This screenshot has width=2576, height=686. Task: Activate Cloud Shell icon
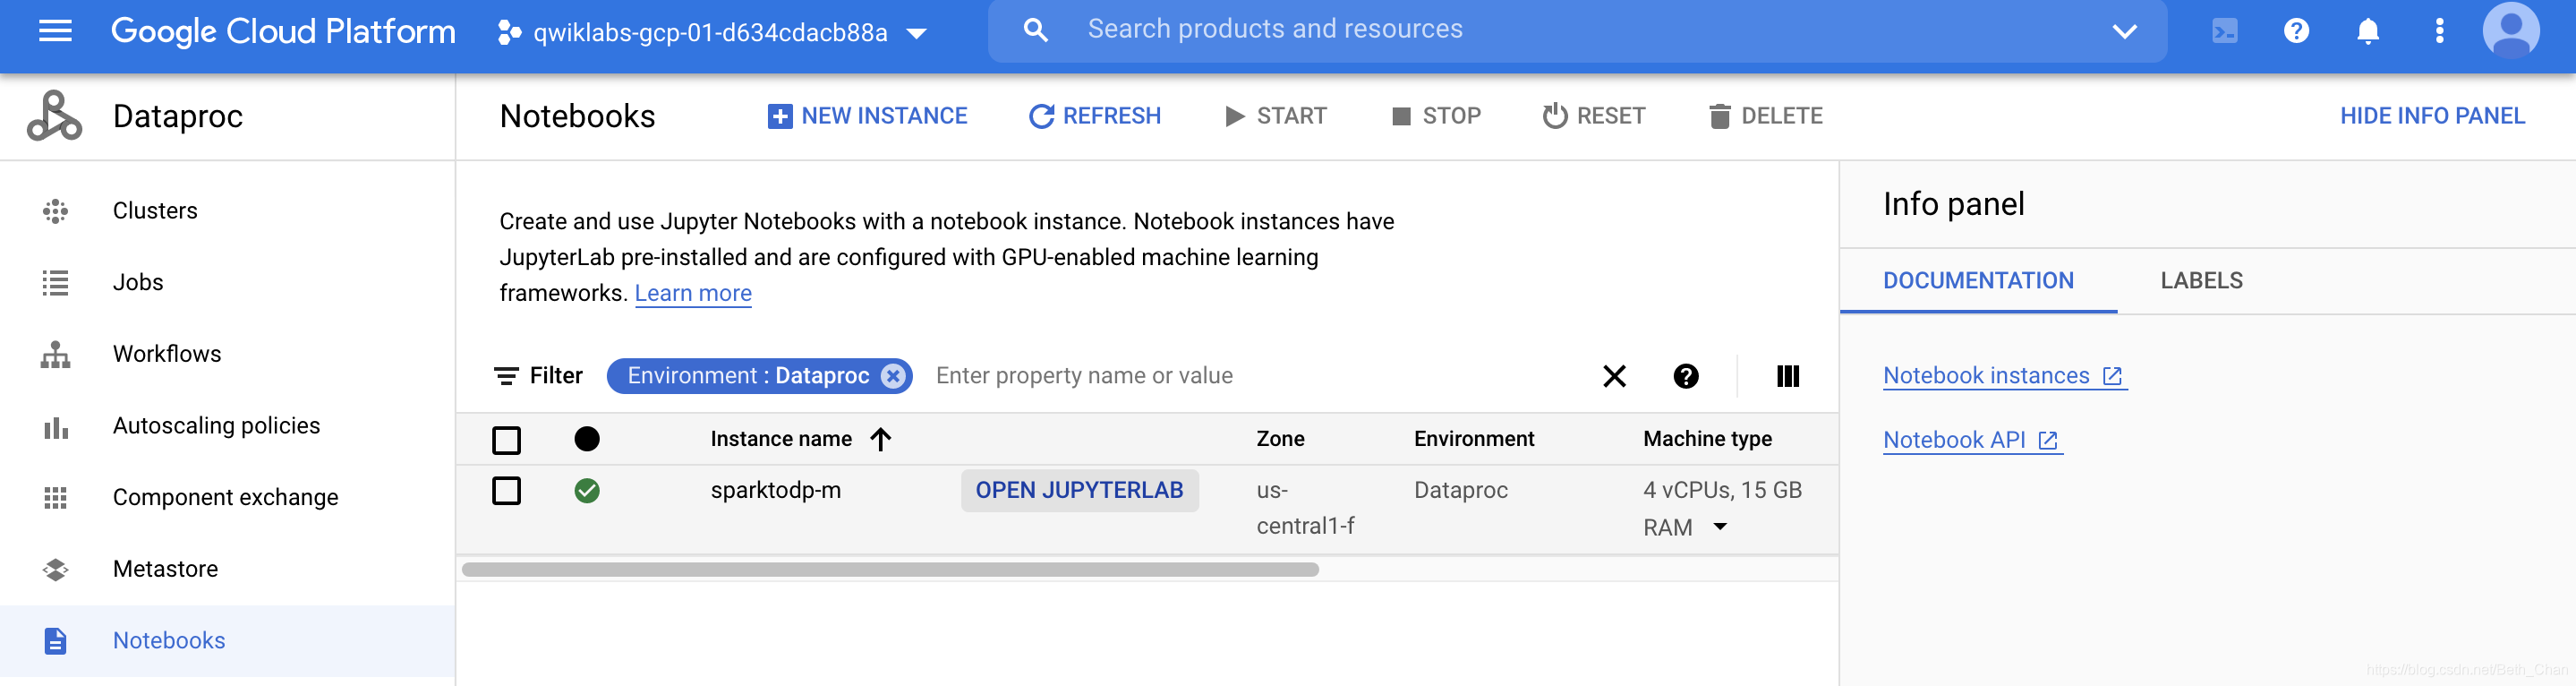[2224, 31]
